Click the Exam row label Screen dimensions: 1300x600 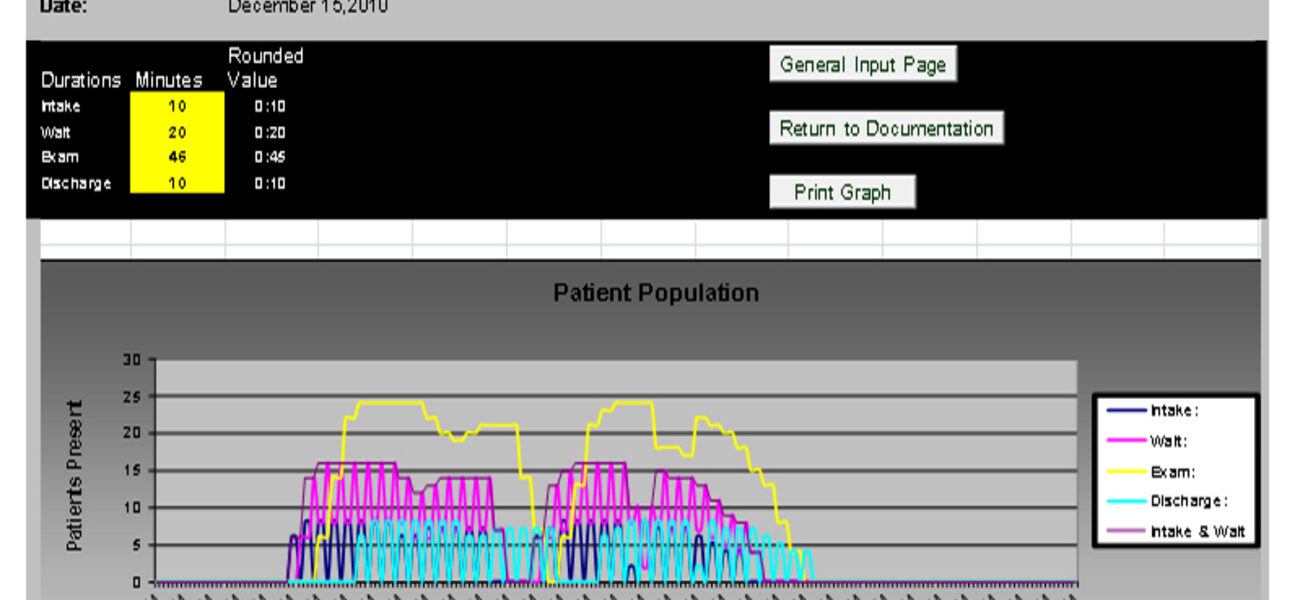pos(60,157)
